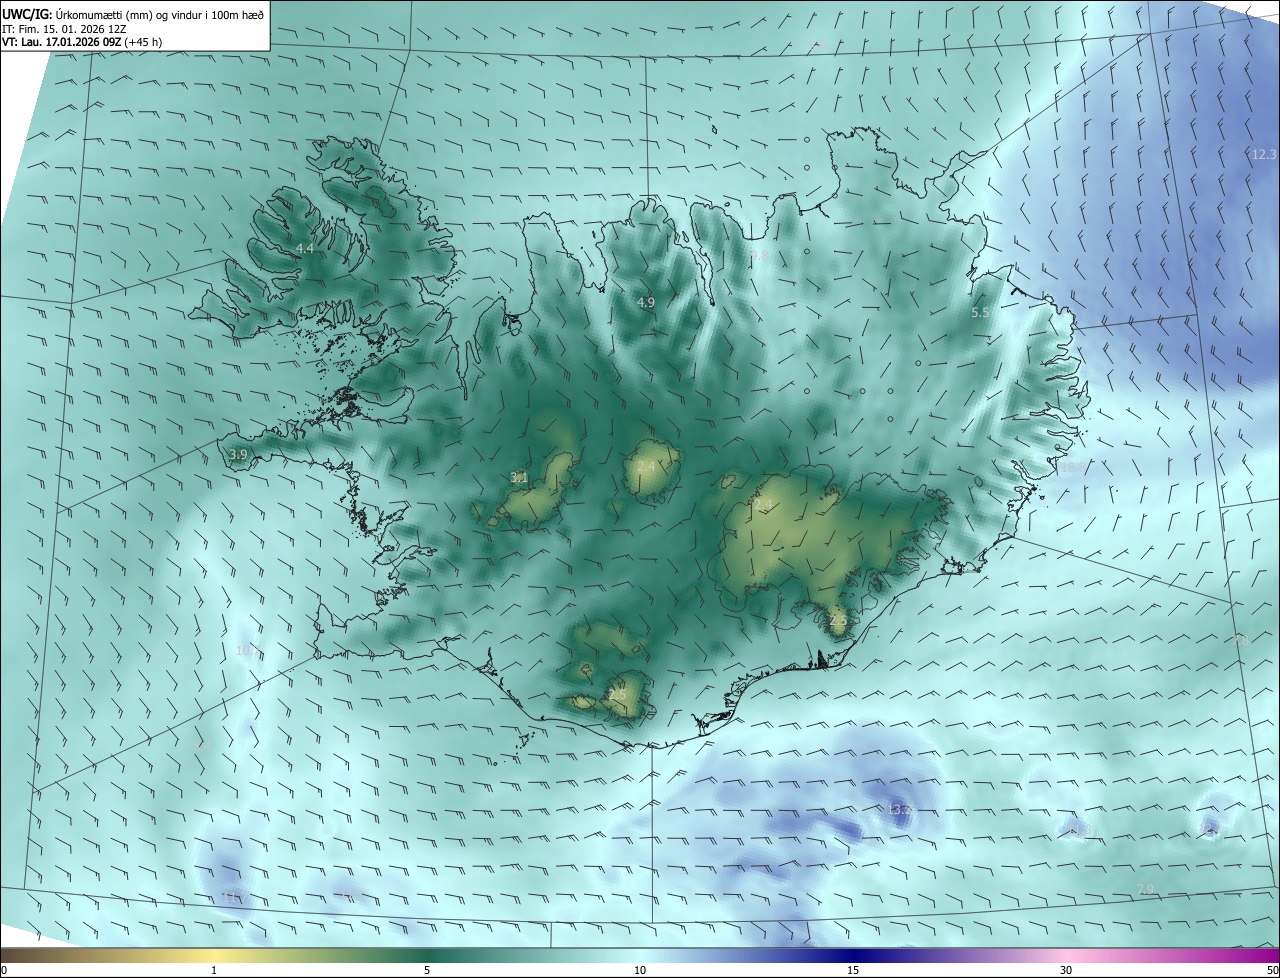This screenshot has width=1280, height=978.
Task: Click the 4.9 value label on the map
Action: [645, 302]
